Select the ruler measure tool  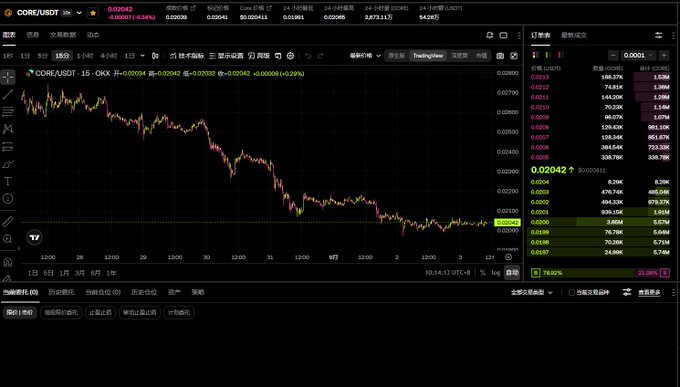pos(8,222)
